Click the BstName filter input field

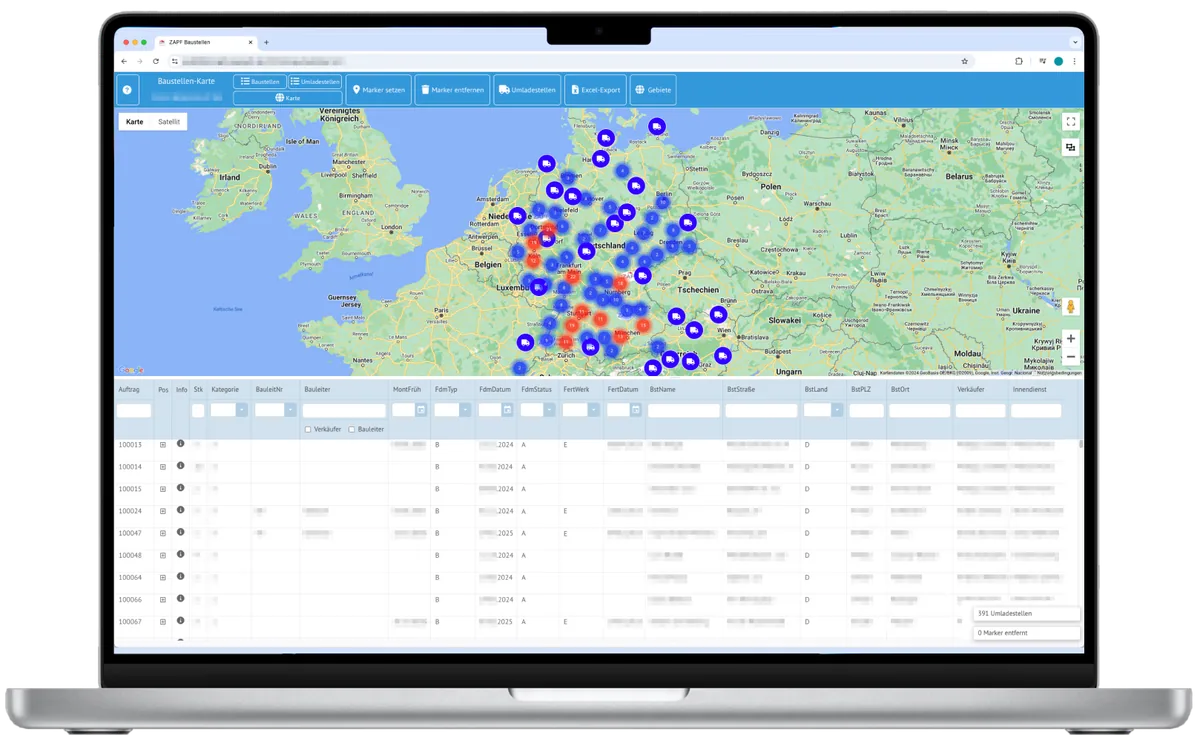pos(684,410)
